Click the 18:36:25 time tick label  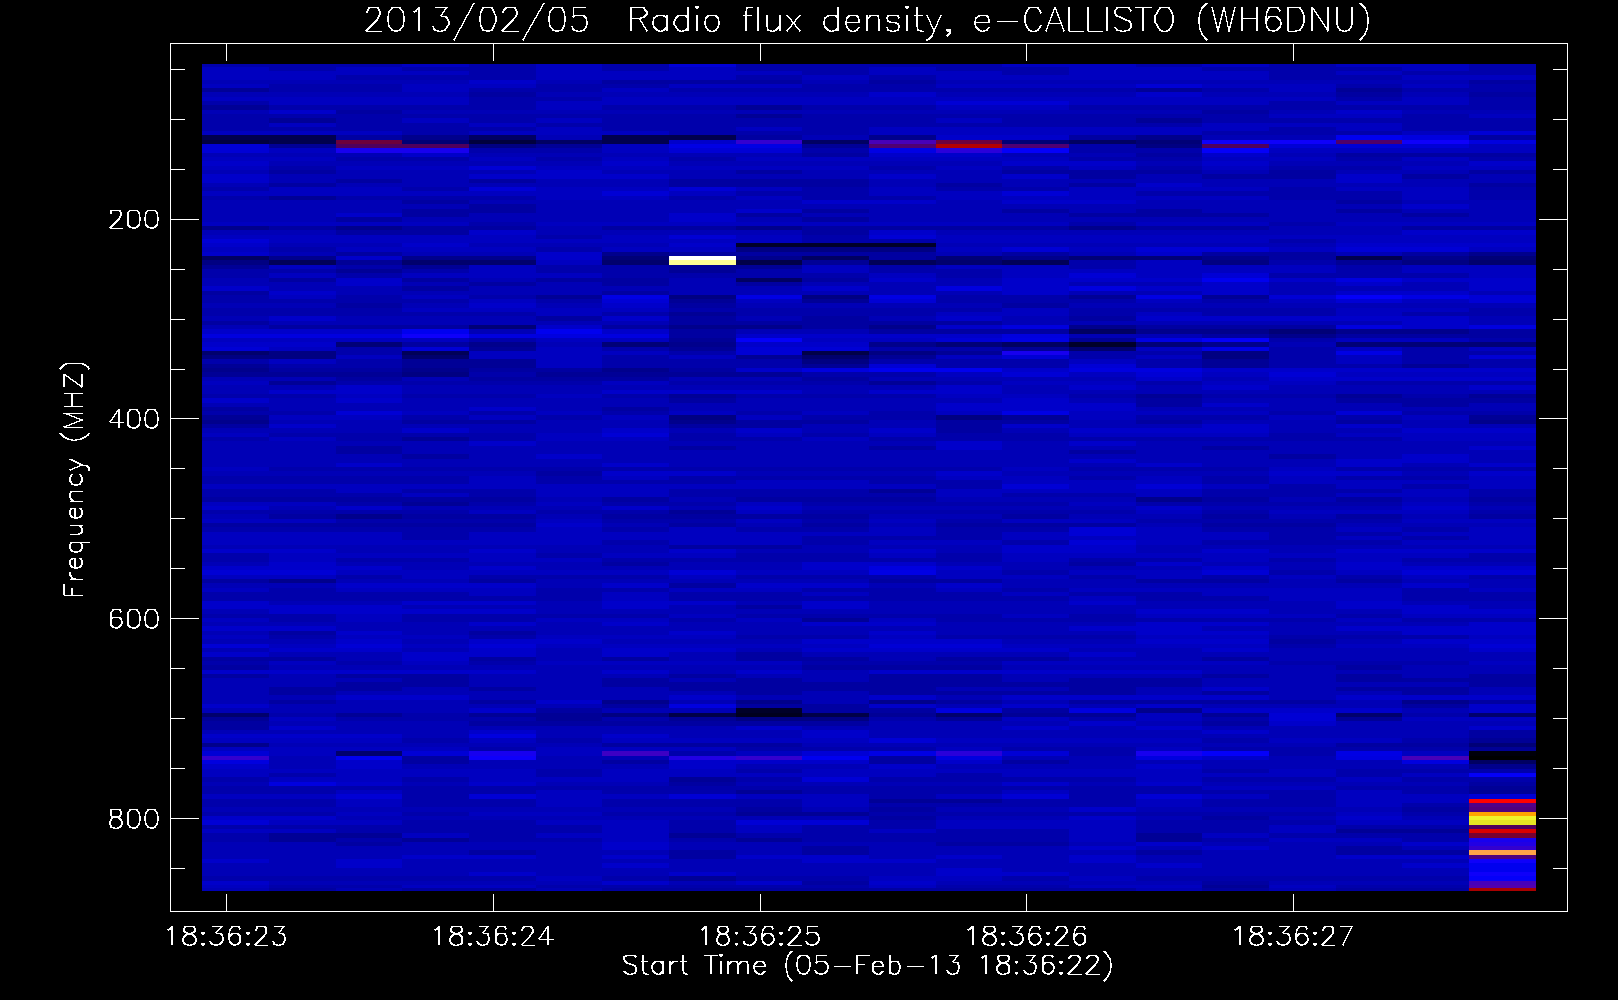759,937
